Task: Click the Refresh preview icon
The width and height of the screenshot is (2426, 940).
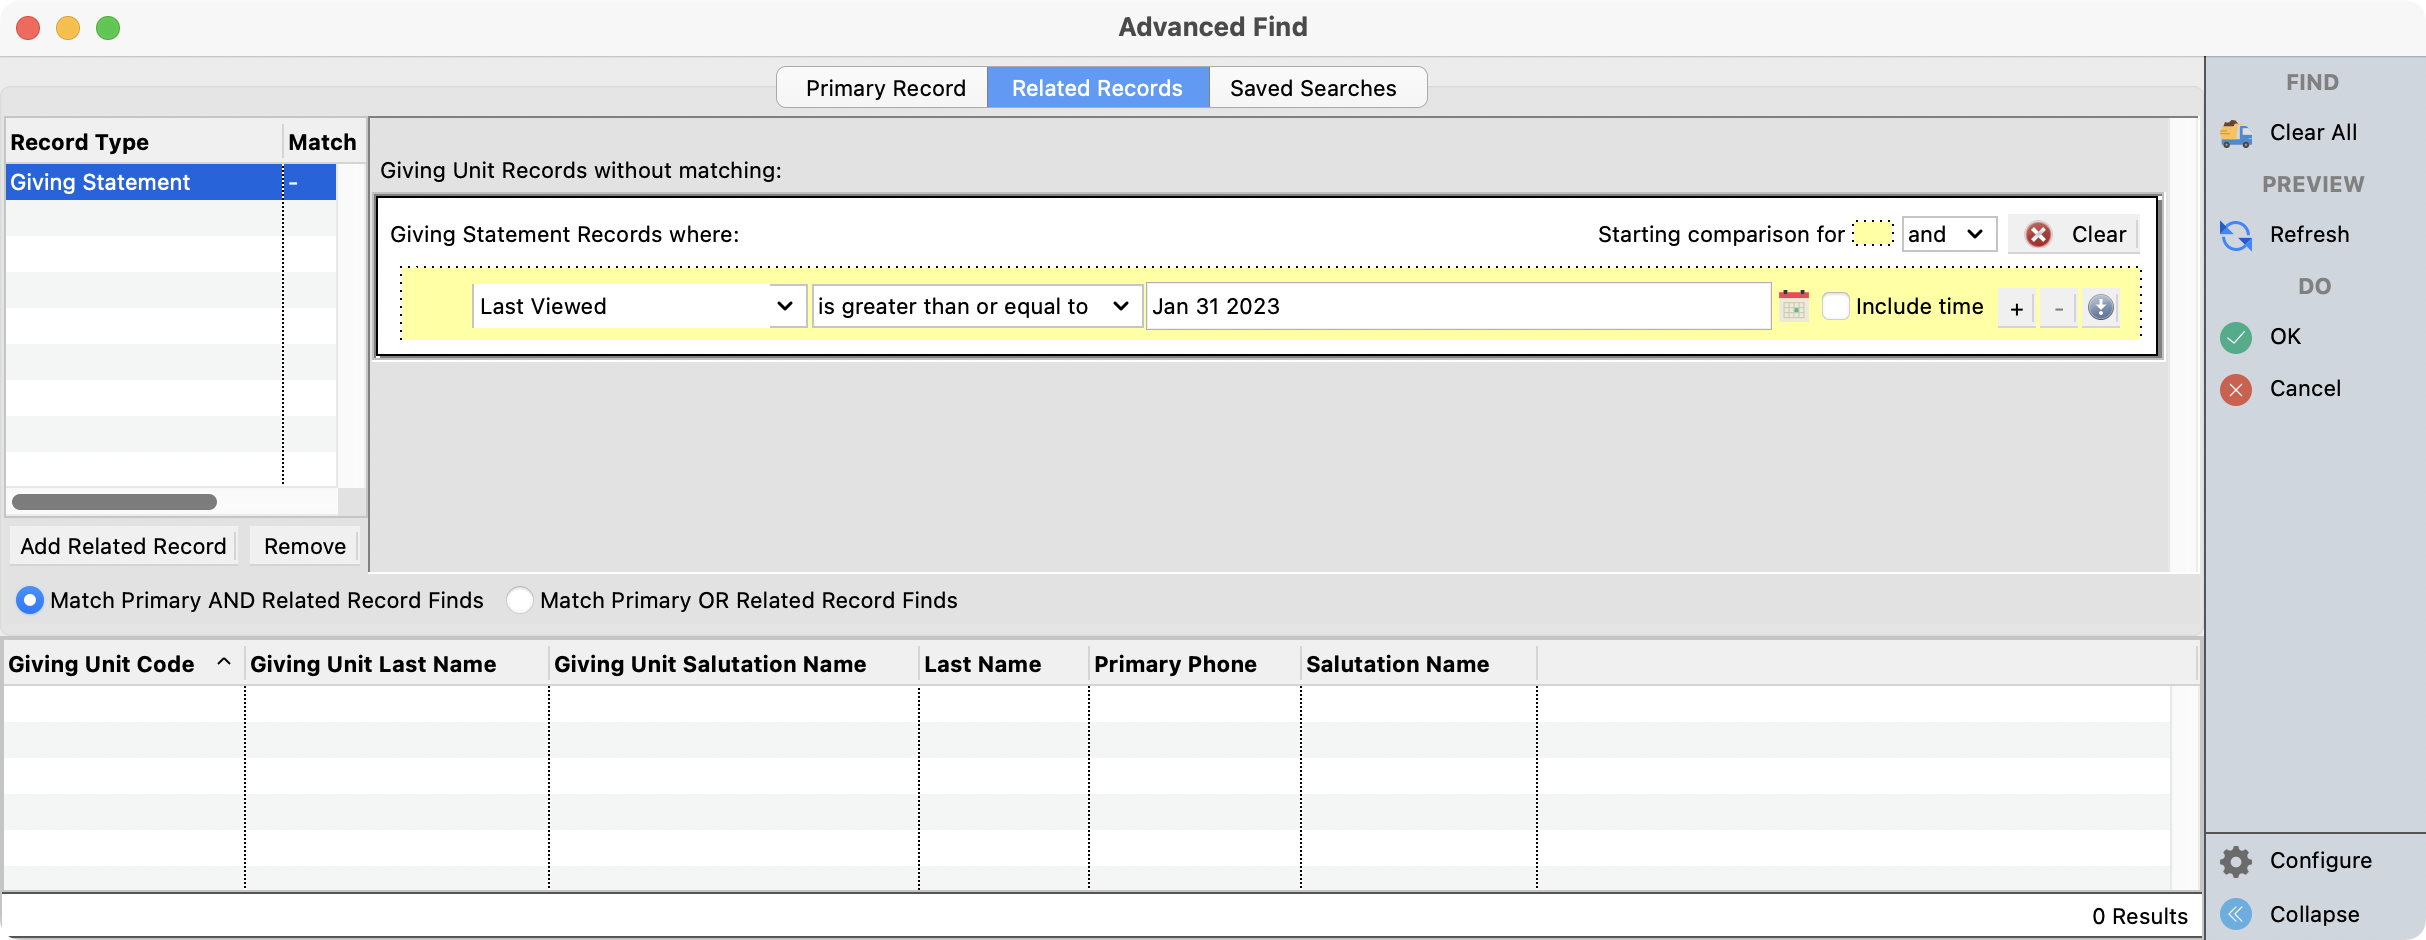Action: (x=2236, y=235)
